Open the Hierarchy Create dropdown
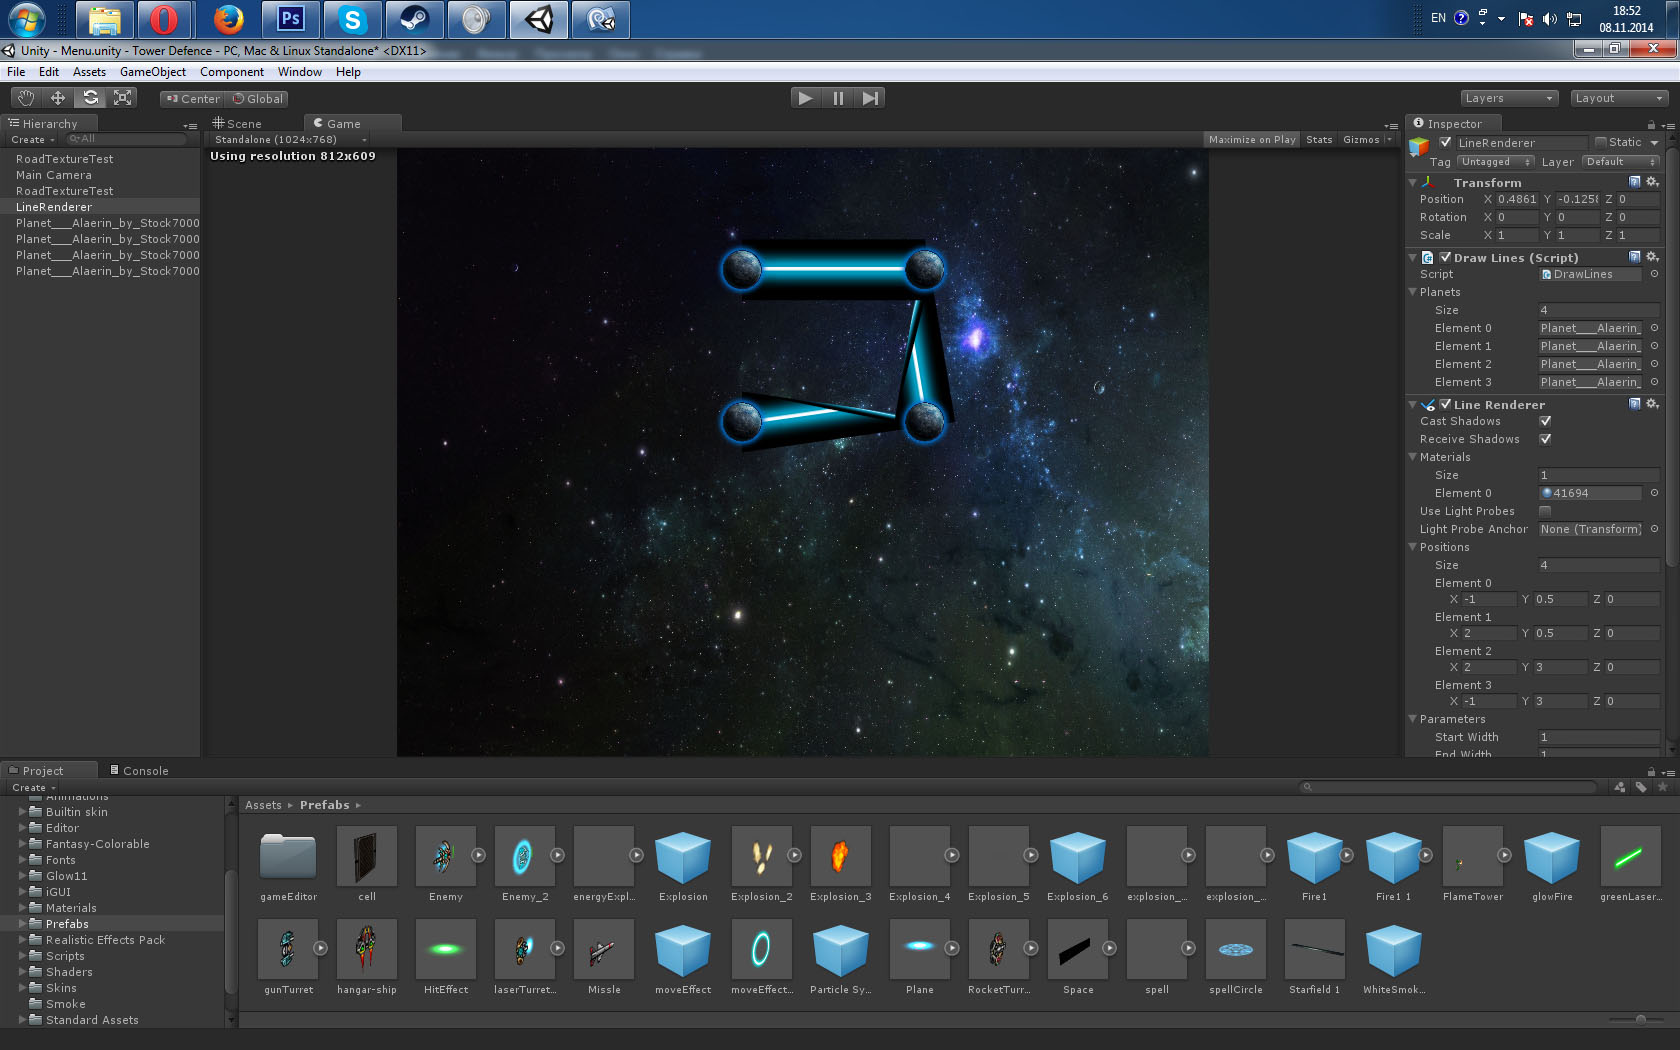The height and width of the screenshot is (1050, 1680). [x=33, y=140]
